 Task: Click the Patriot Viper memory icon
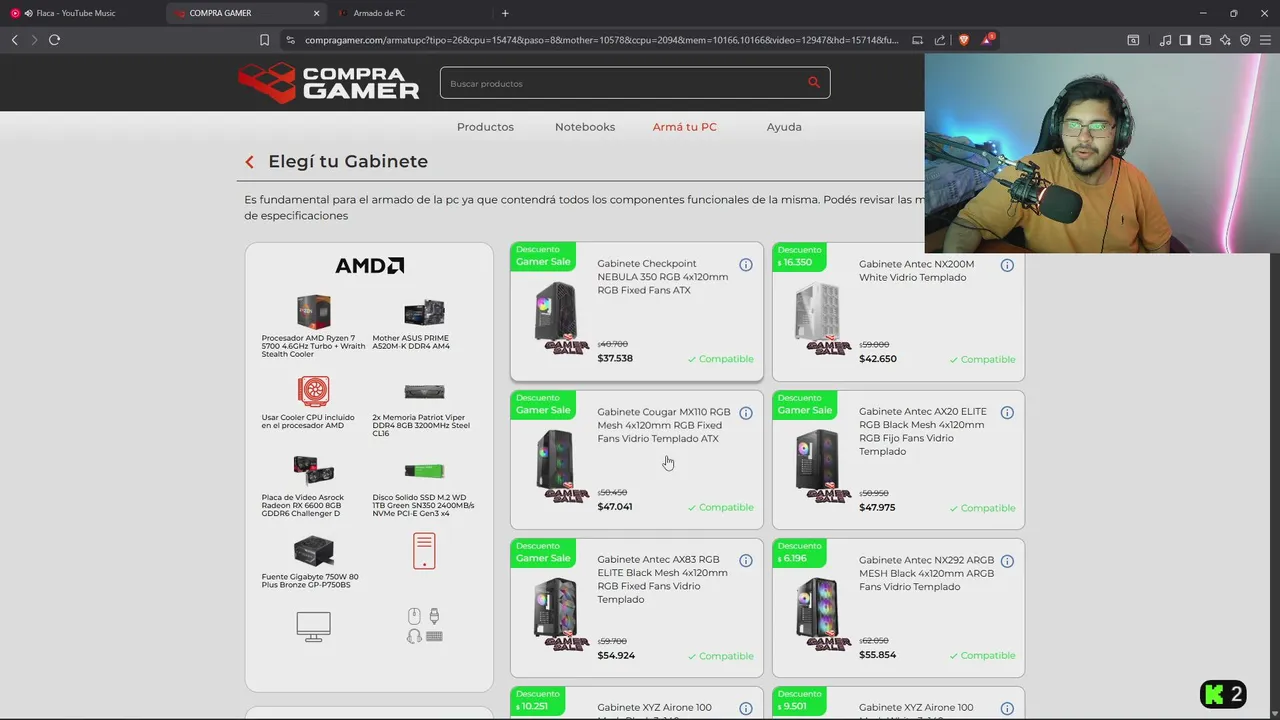point(424,392)
